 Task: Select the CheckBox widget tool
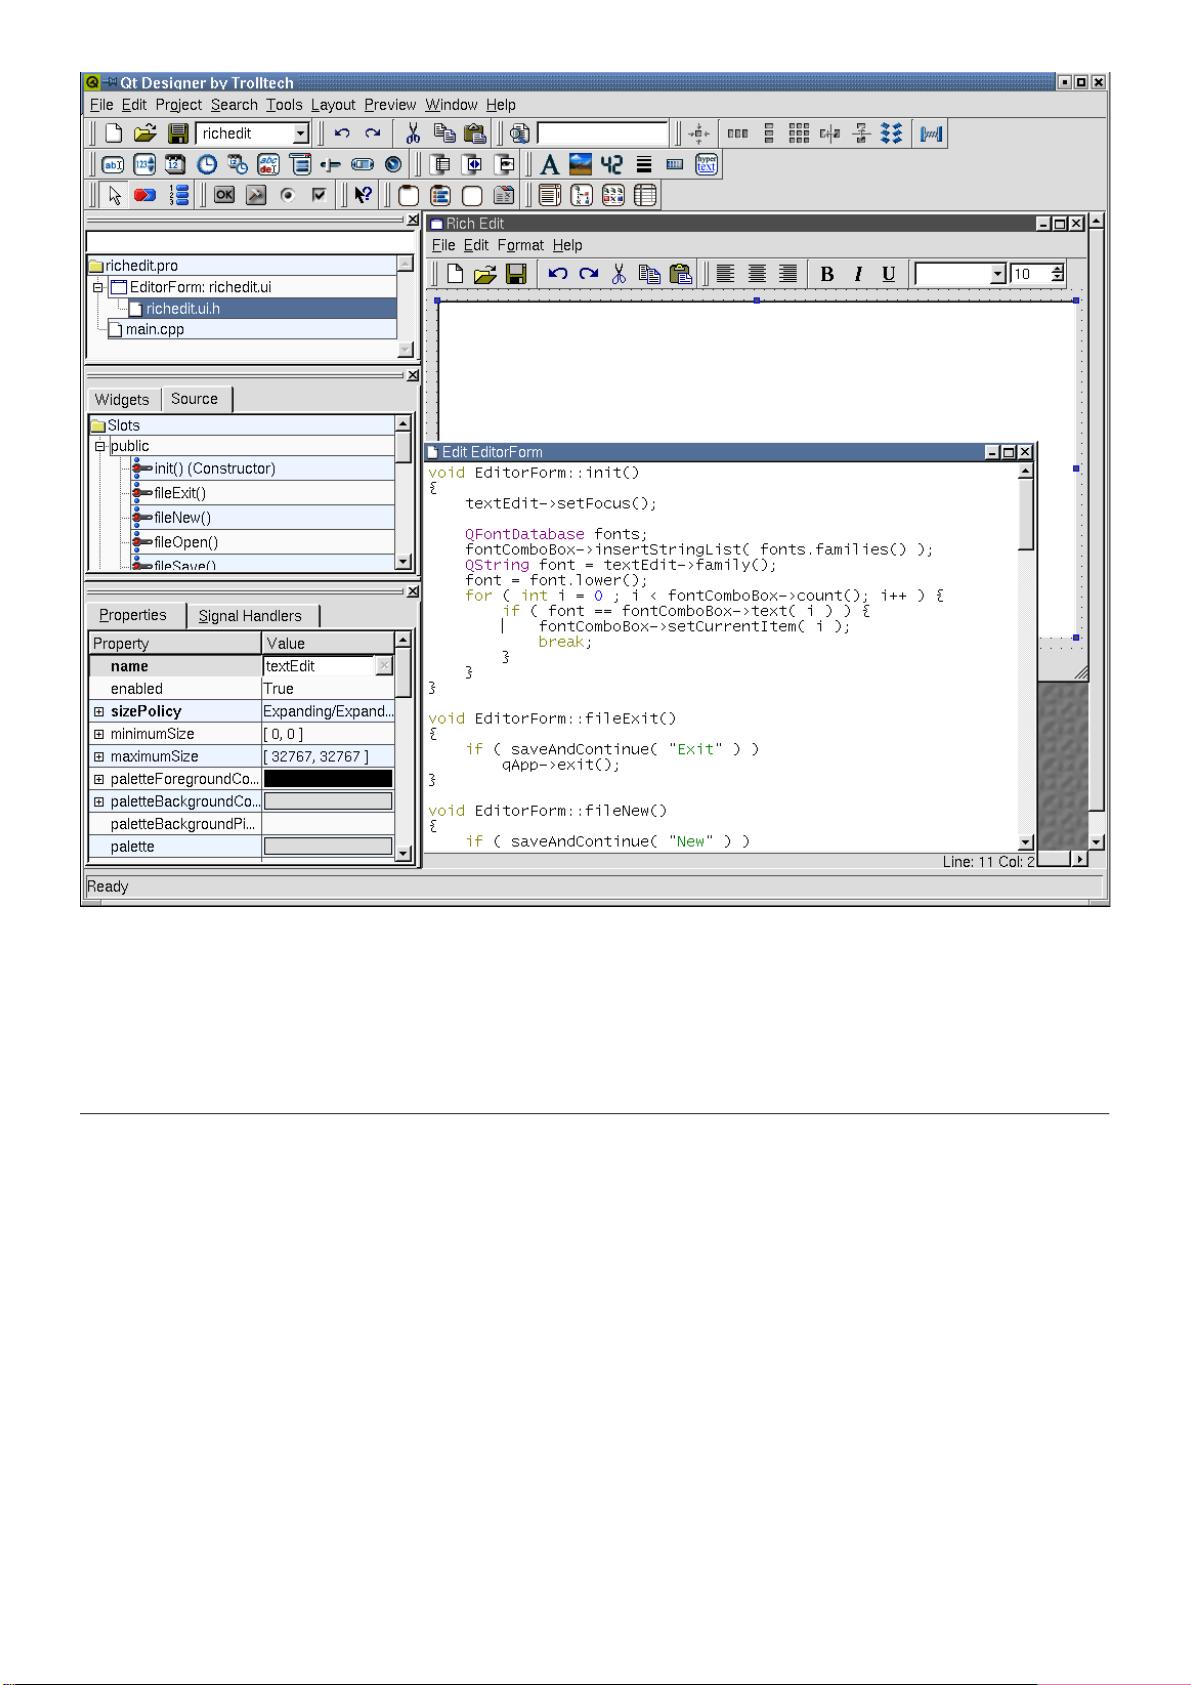pyautogui.click(x=319, y=195)
